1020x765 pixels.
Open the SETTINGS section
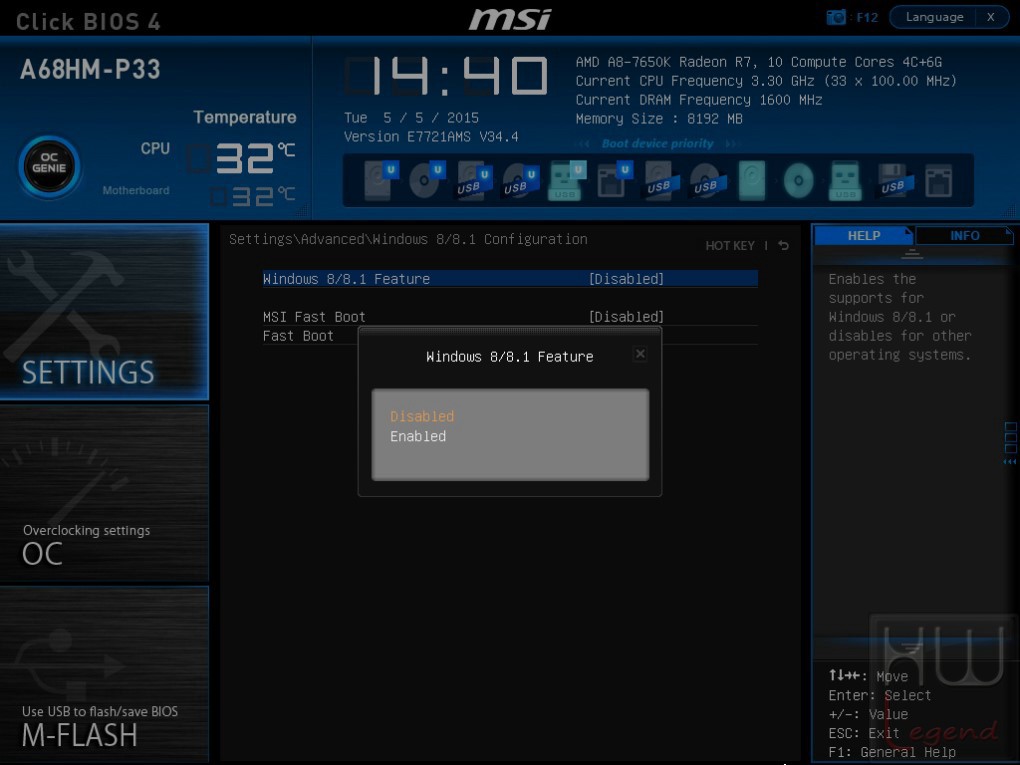click(104, 312)
